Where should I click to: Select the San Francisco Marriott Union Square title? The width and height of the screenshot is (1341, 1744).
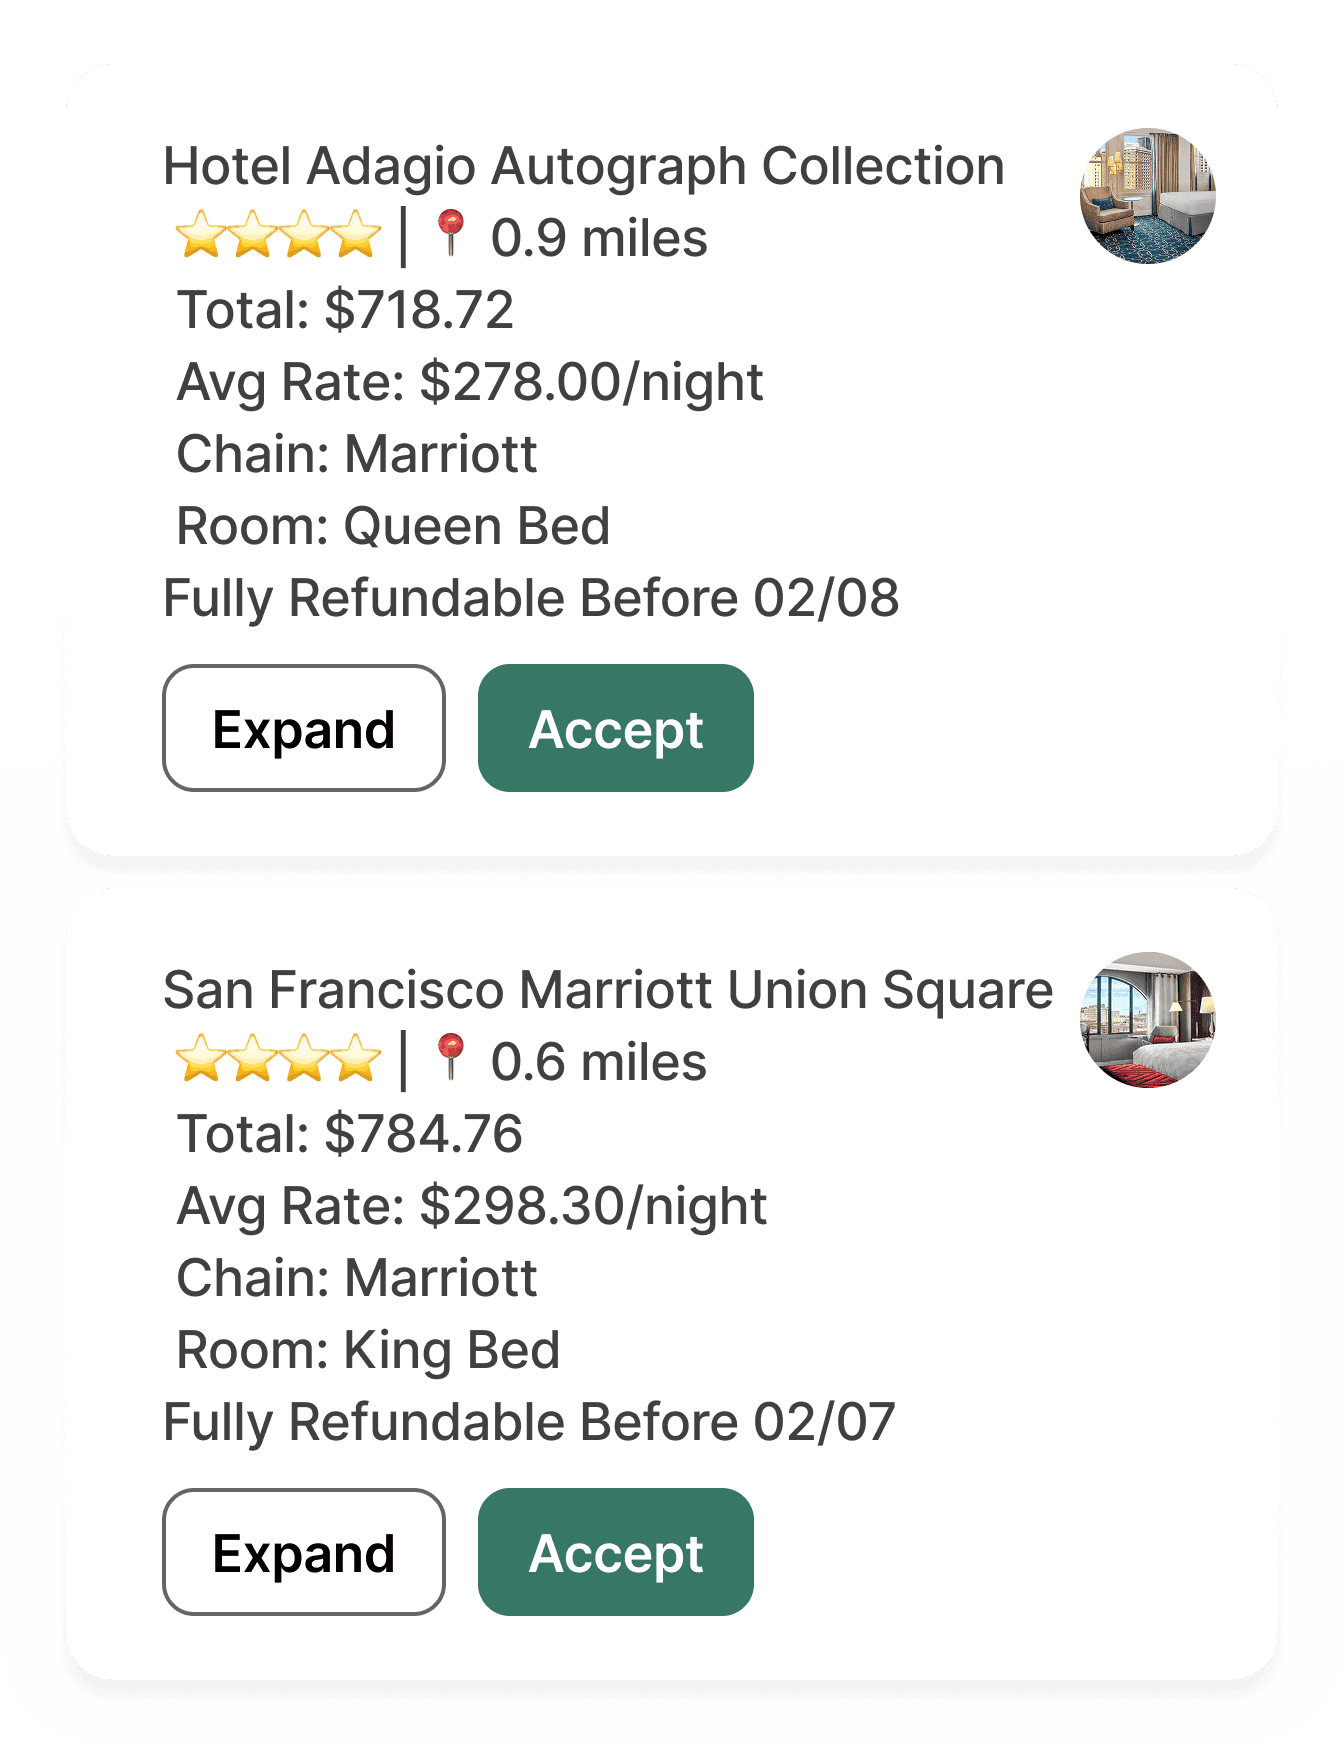coord(607,990)
